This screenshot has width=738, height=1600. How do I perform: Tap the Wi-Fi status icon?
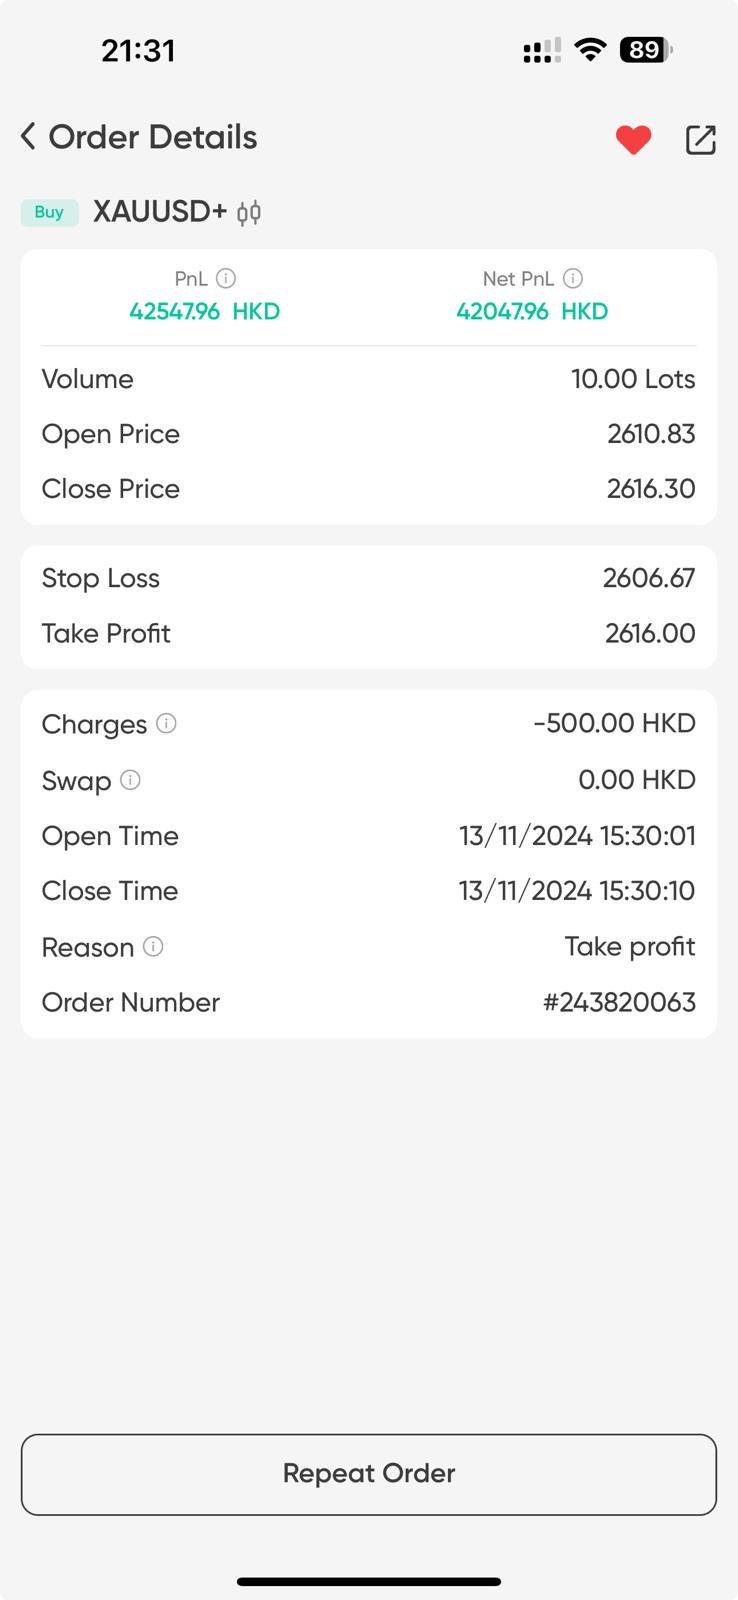click(591, 50)
